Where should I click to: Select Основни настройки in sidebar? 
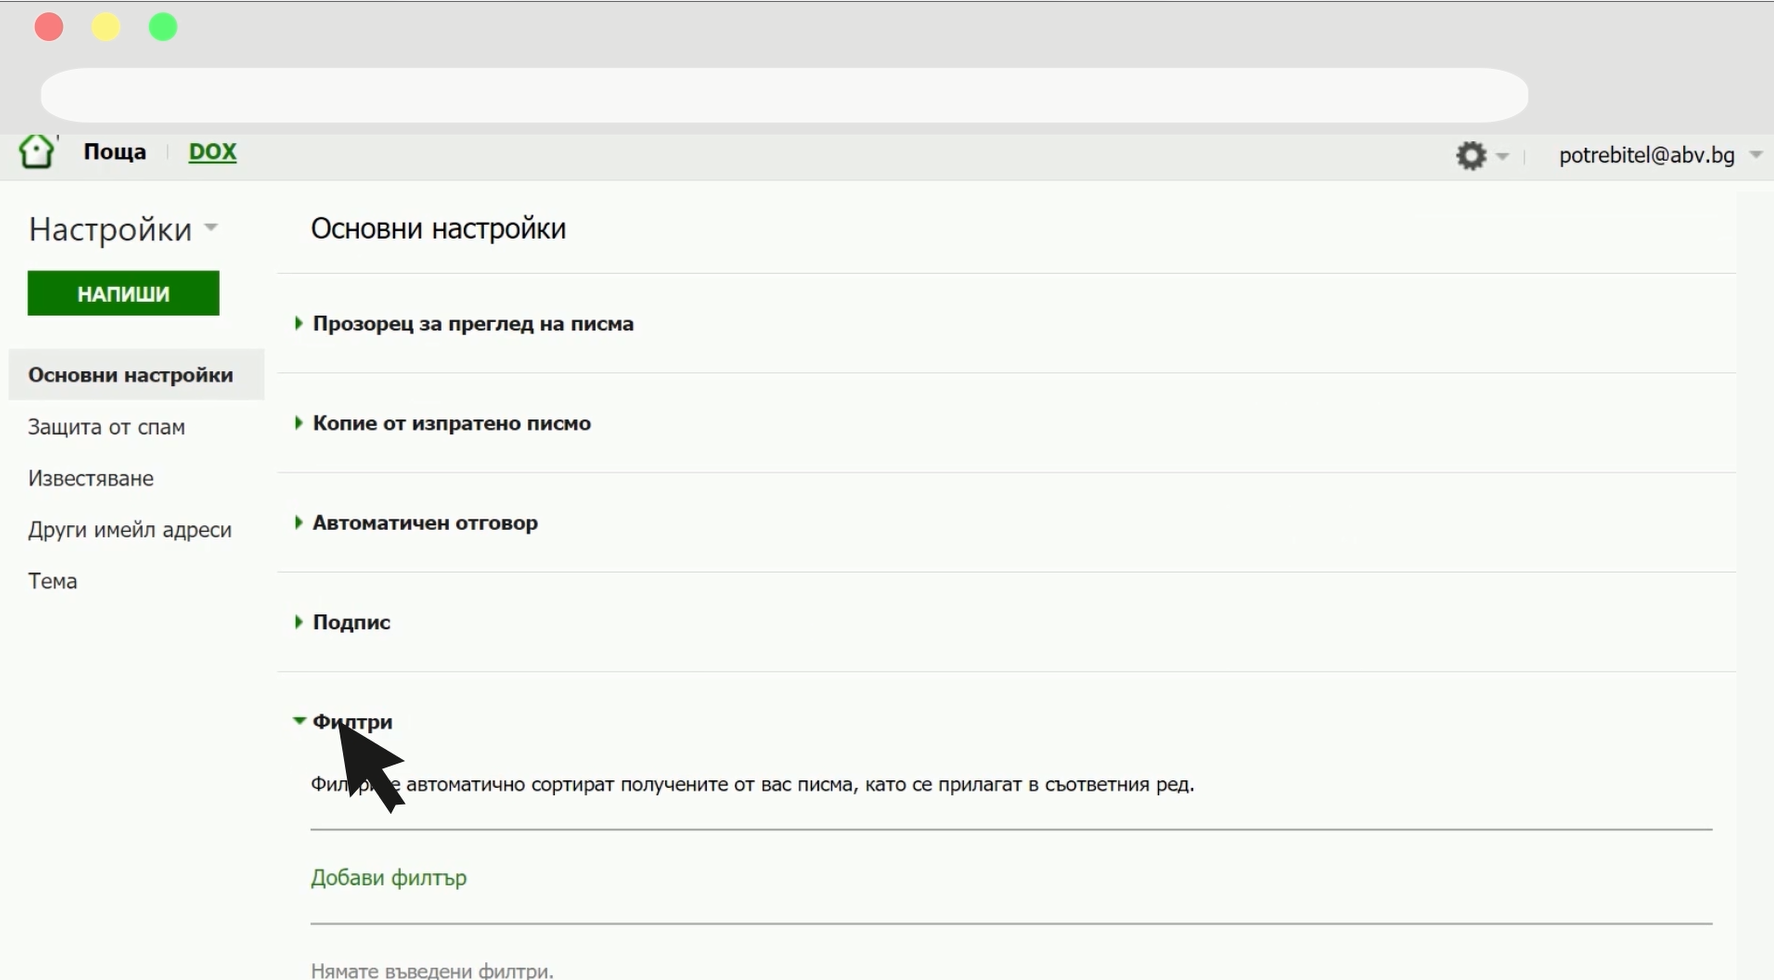136,375
